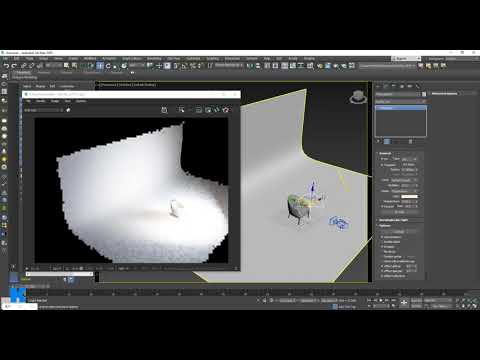The width and height of the screenshot is (480, 360).
Task: Open the frame buffer channel dropdown
Action: (44, 110)
